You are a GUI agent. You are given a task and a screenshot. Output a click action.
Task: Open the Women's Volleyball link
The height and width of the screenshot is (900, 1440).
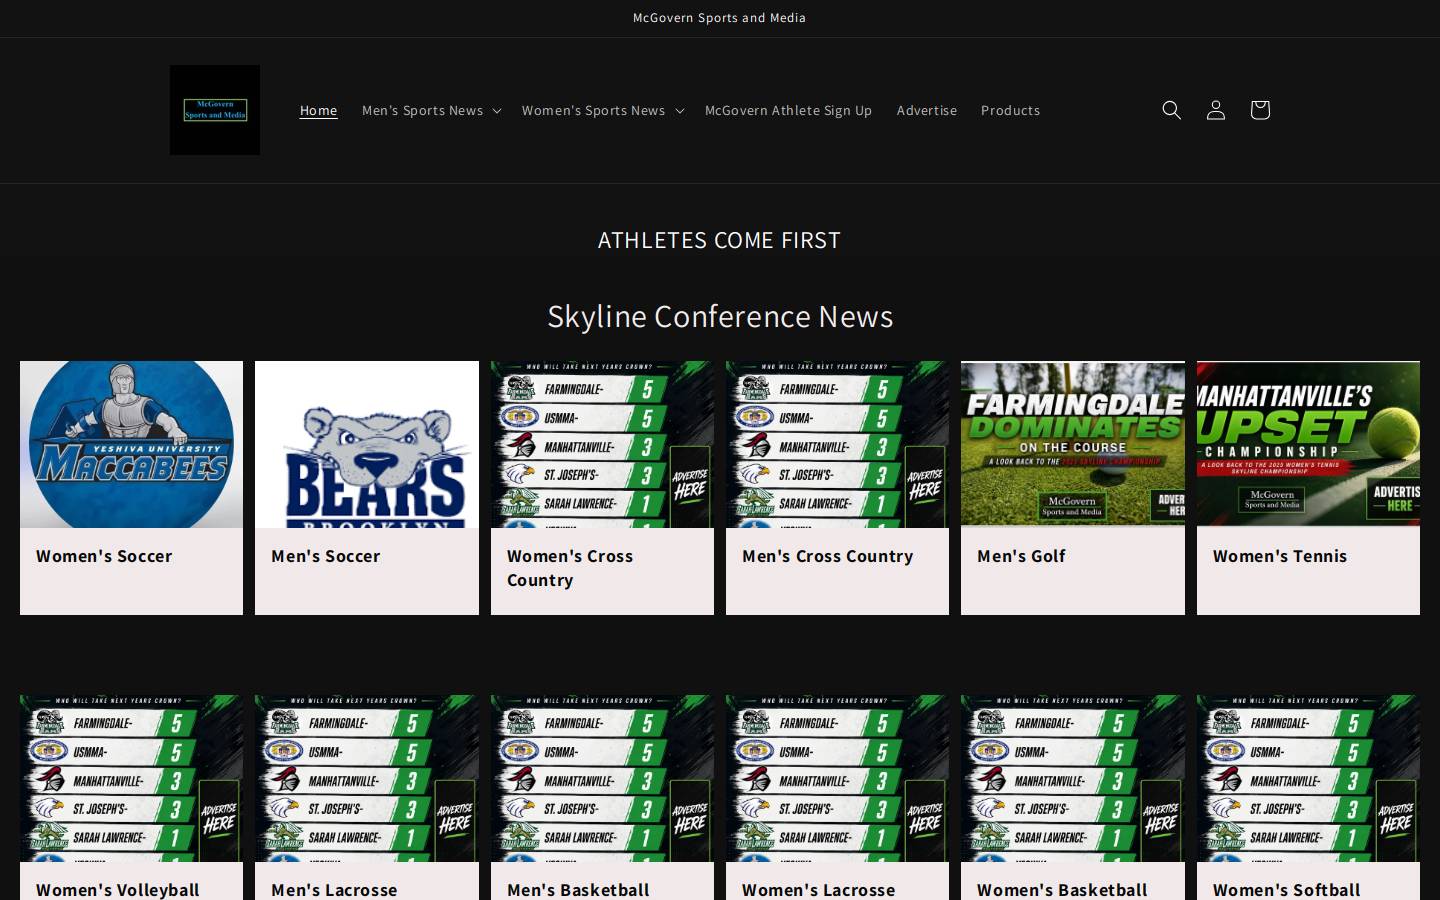pos(118,890)
